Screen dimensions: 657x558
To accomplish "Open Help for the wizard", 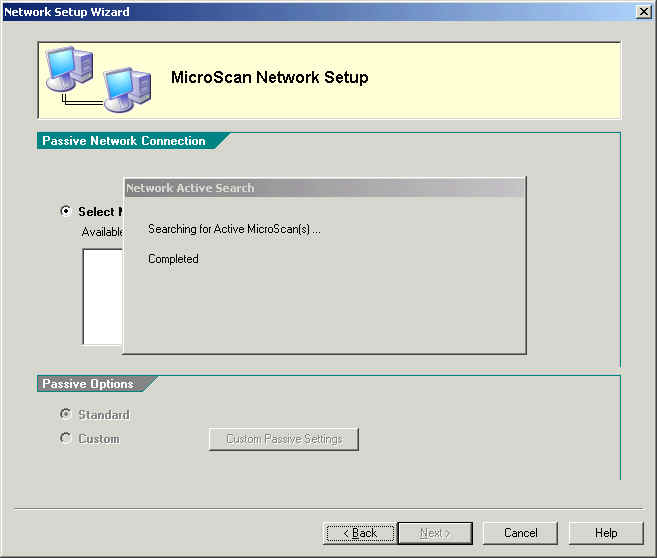I will (x=606, y=533).
